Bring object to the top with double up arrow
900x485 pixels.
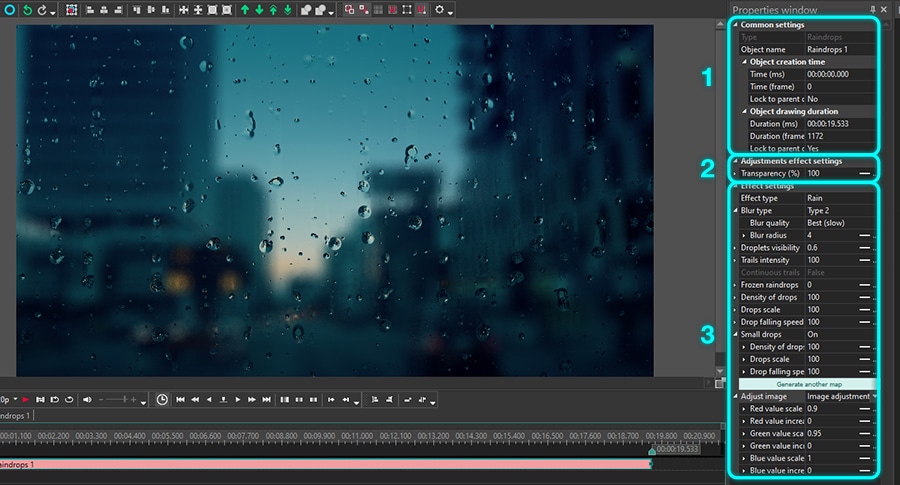click(x=274, y=10)
